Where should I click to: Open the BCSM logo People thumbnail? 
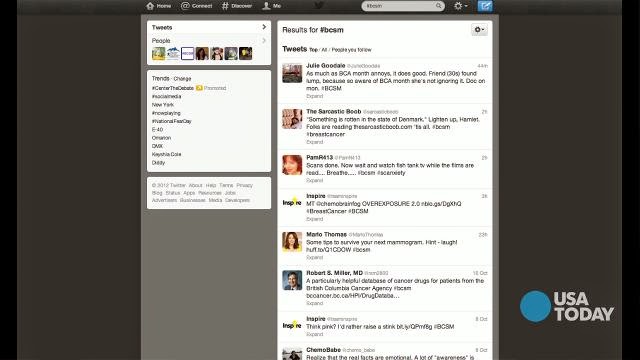pos(187,53)
